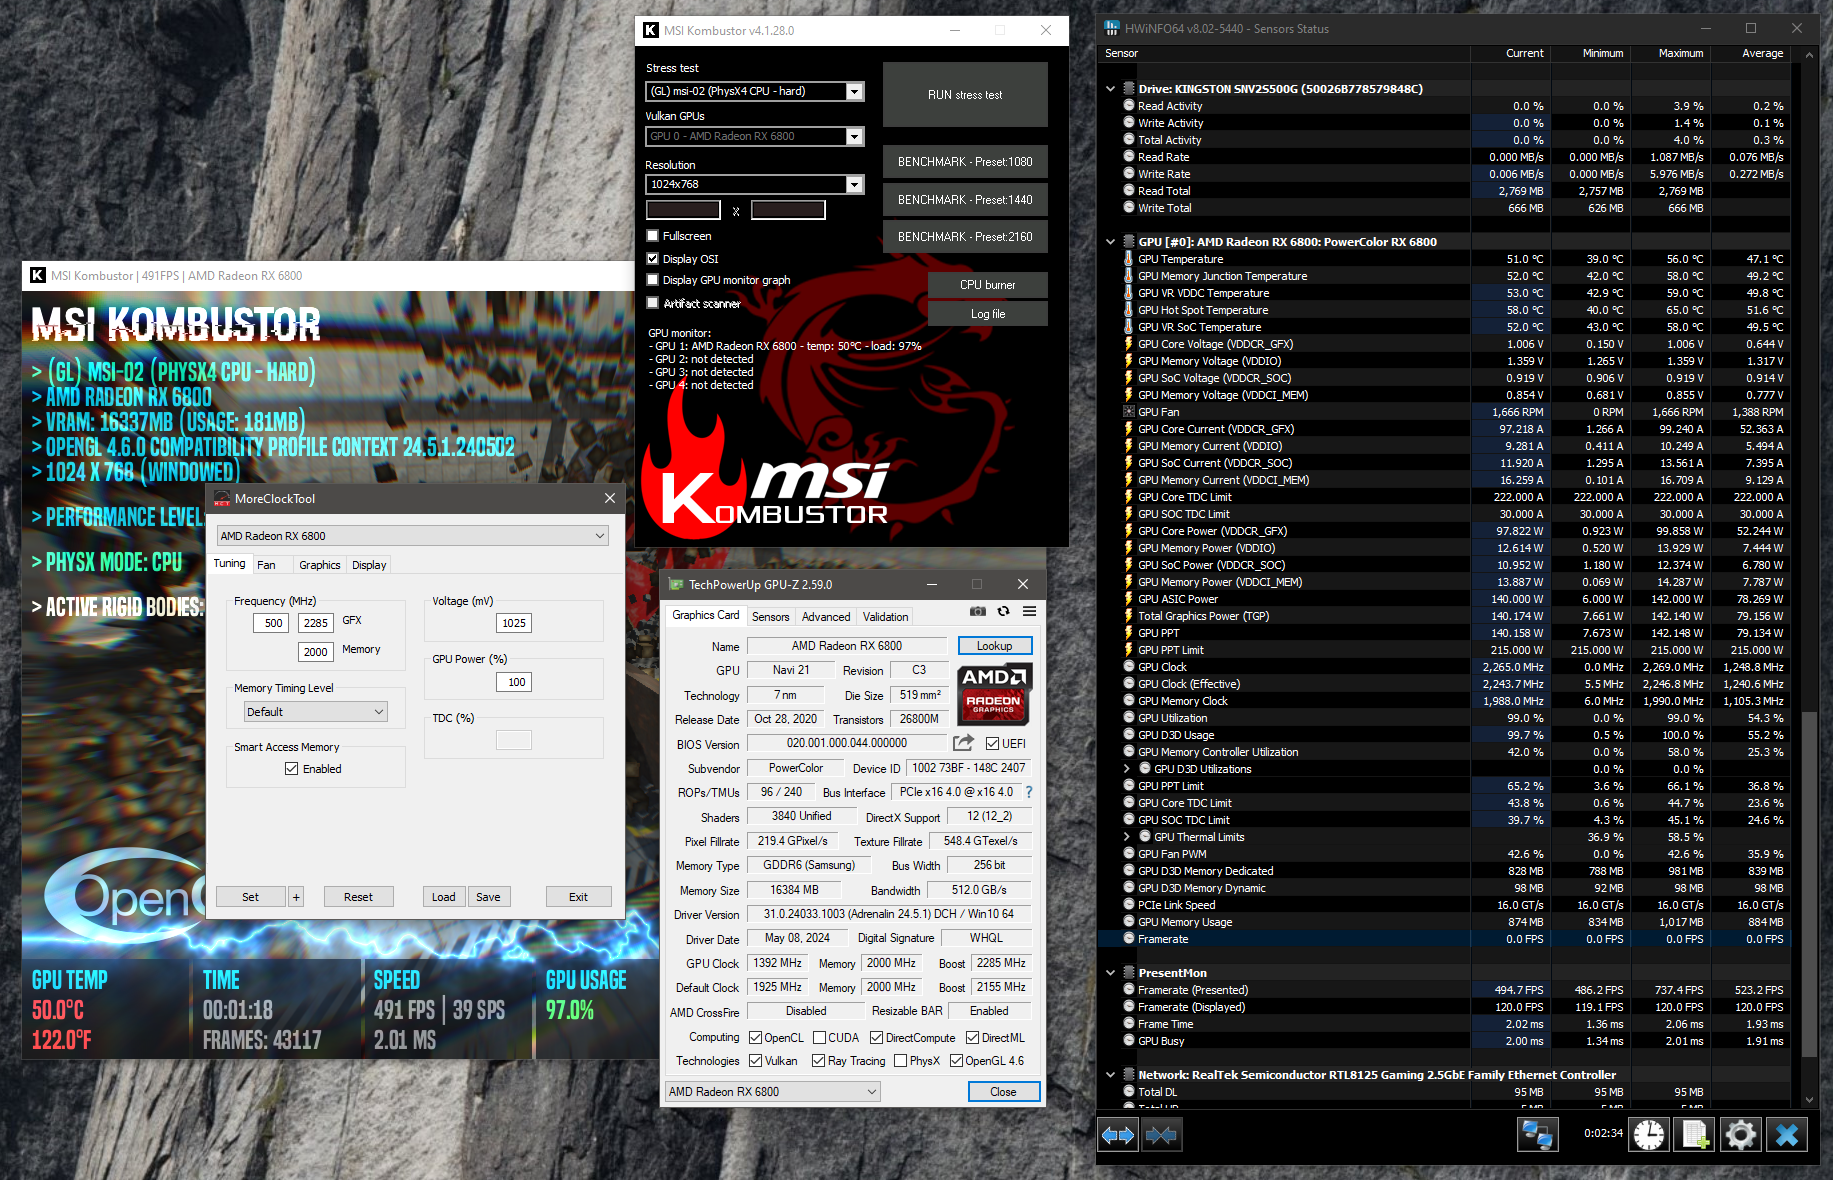Click the sheet-with-plus logging icon in HWiNFO
Image resolution: width=1833 pixels, height=1180 pixels.
1695,1135
